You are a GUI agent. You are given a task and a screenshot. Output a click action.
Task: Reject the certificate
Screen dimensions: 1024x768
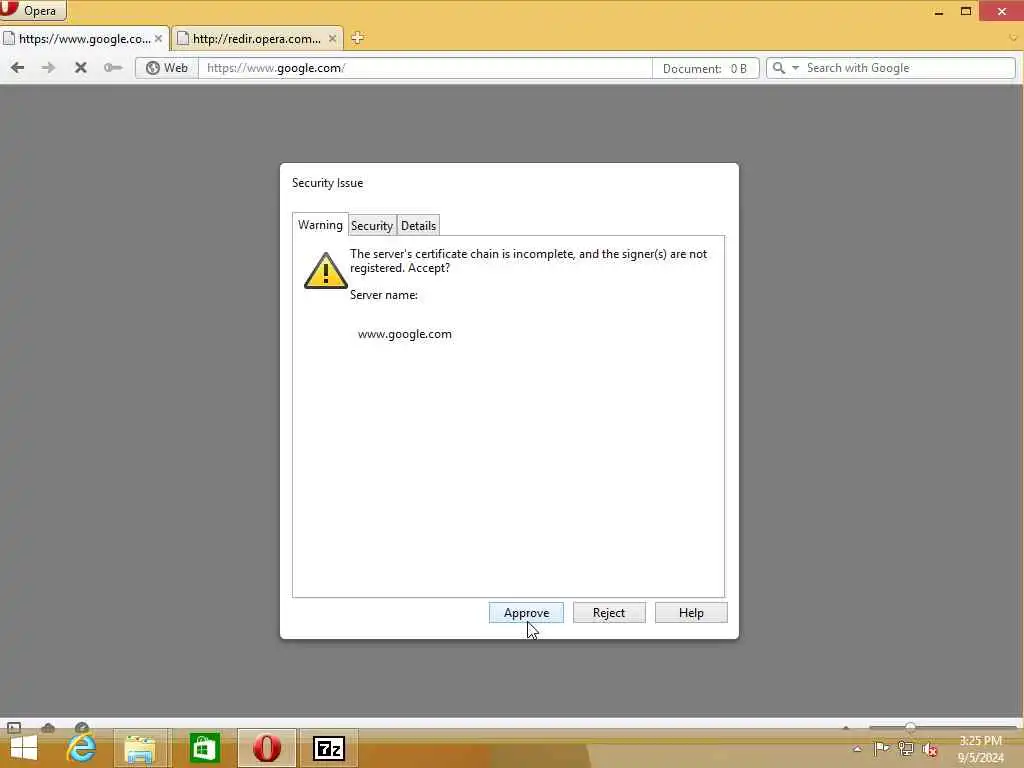point(609,613)
